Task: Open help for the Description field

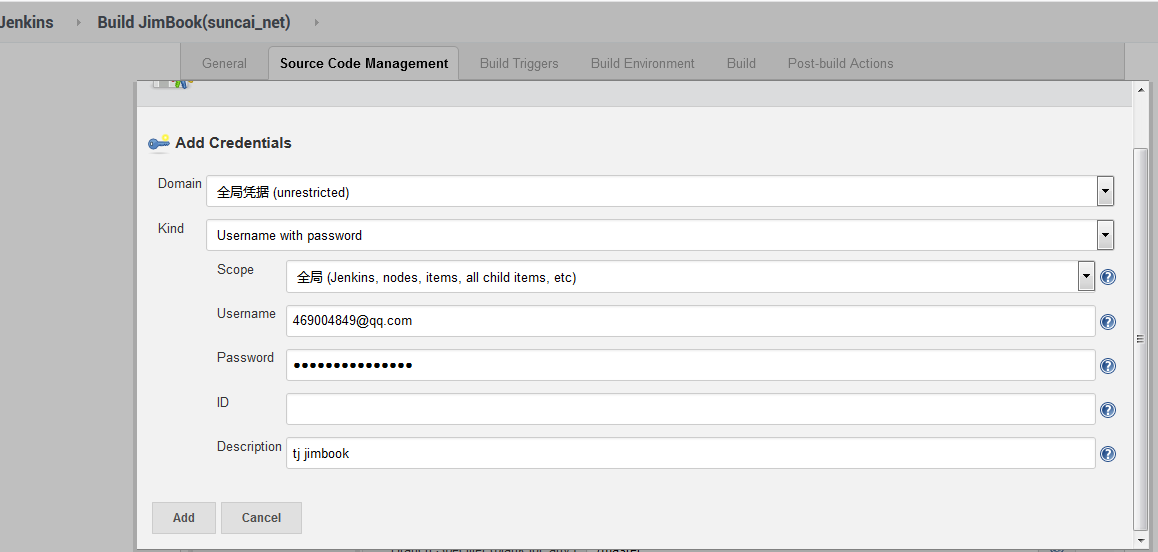Action: click(1107, 454)
